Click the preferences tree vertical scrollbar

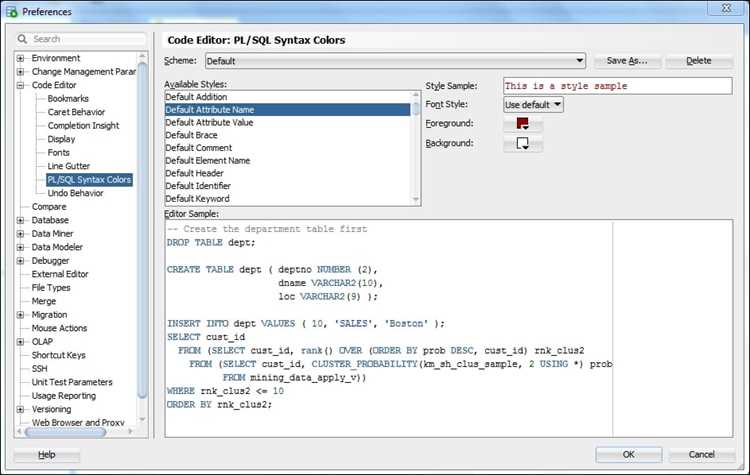(x=142, y=230)
